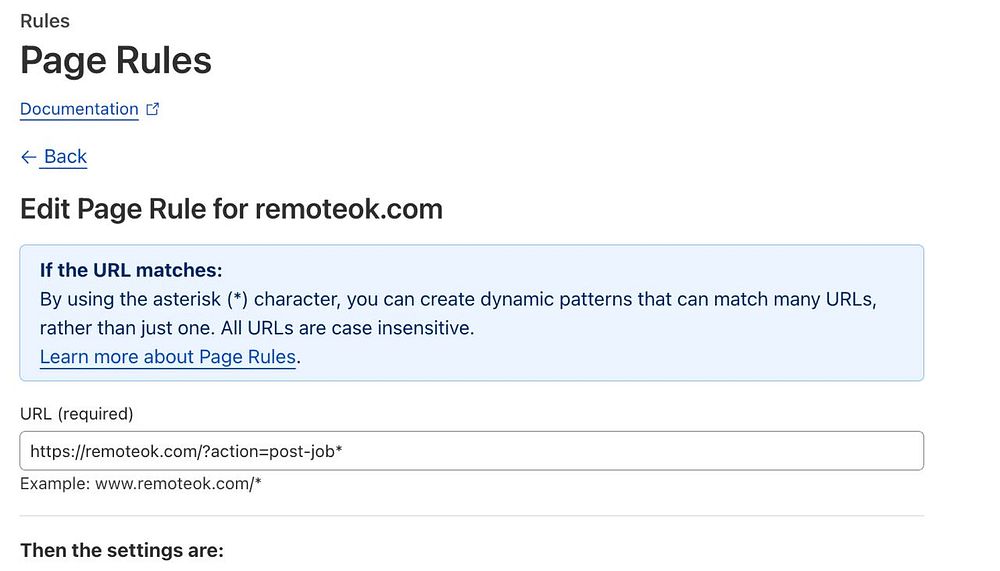
Task: Open the Documentation link
Action: (79, 109)
